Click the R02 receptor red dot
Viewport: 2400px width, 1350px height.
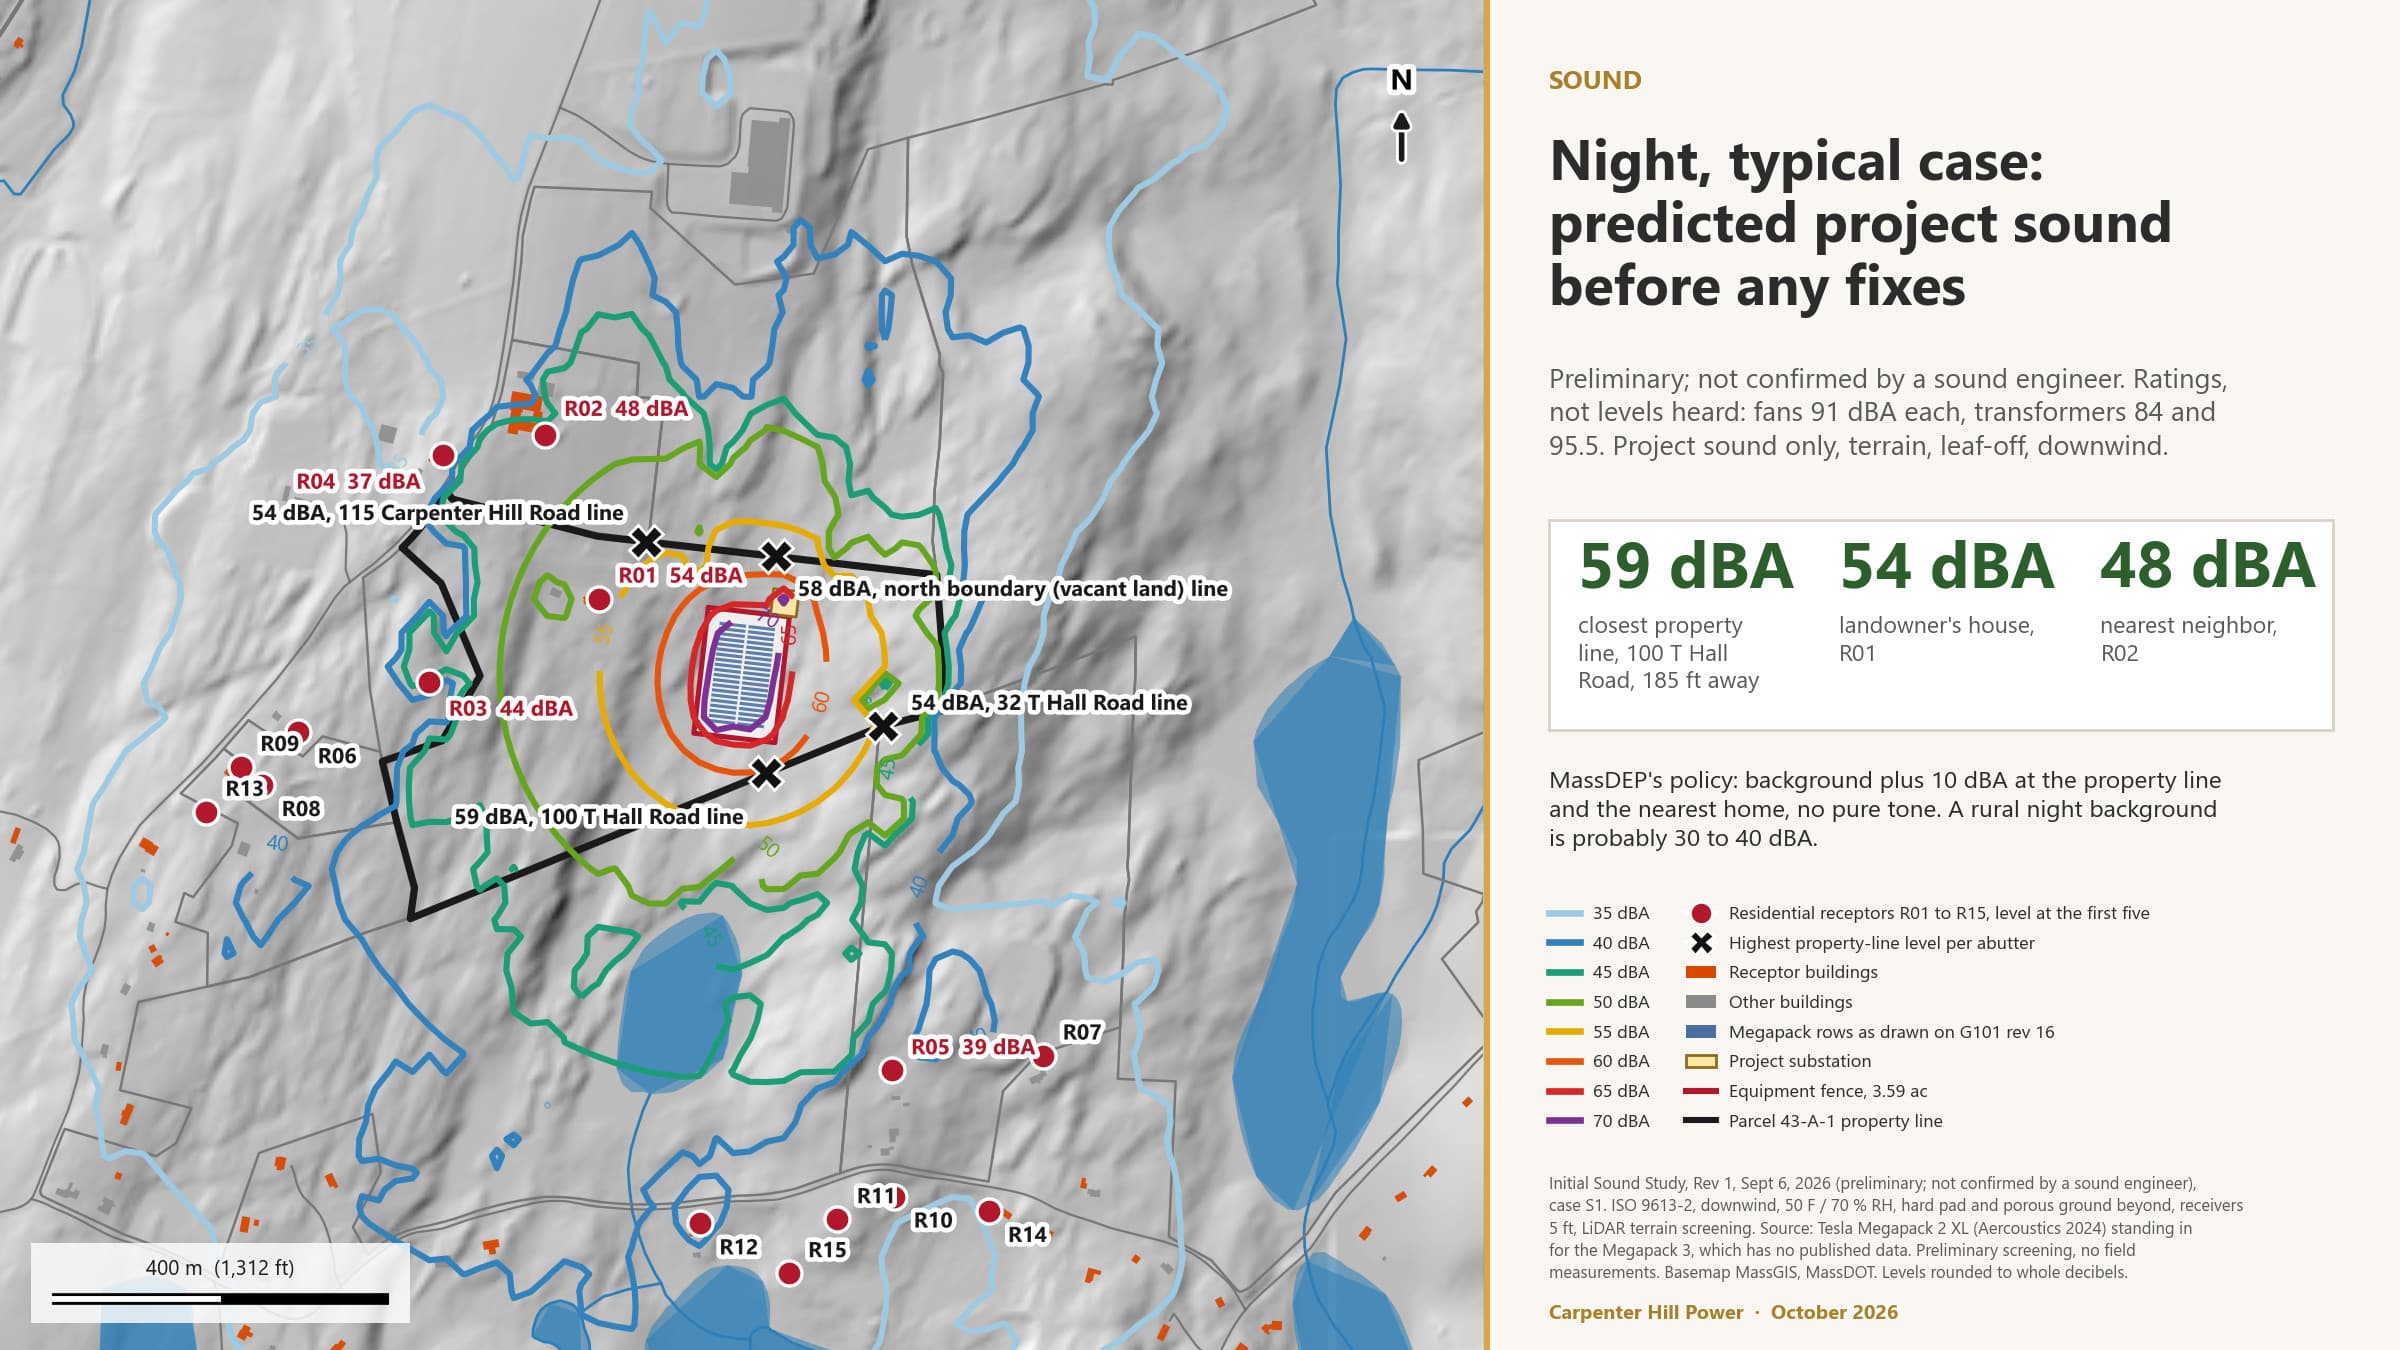(545, 436)
